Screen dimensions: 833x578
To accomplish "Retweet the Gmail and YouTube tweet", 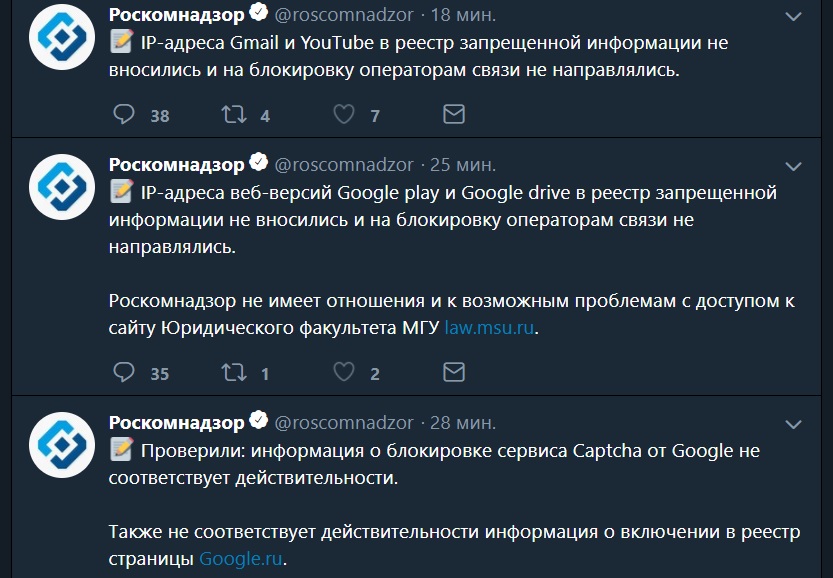I will click(233, 114).
